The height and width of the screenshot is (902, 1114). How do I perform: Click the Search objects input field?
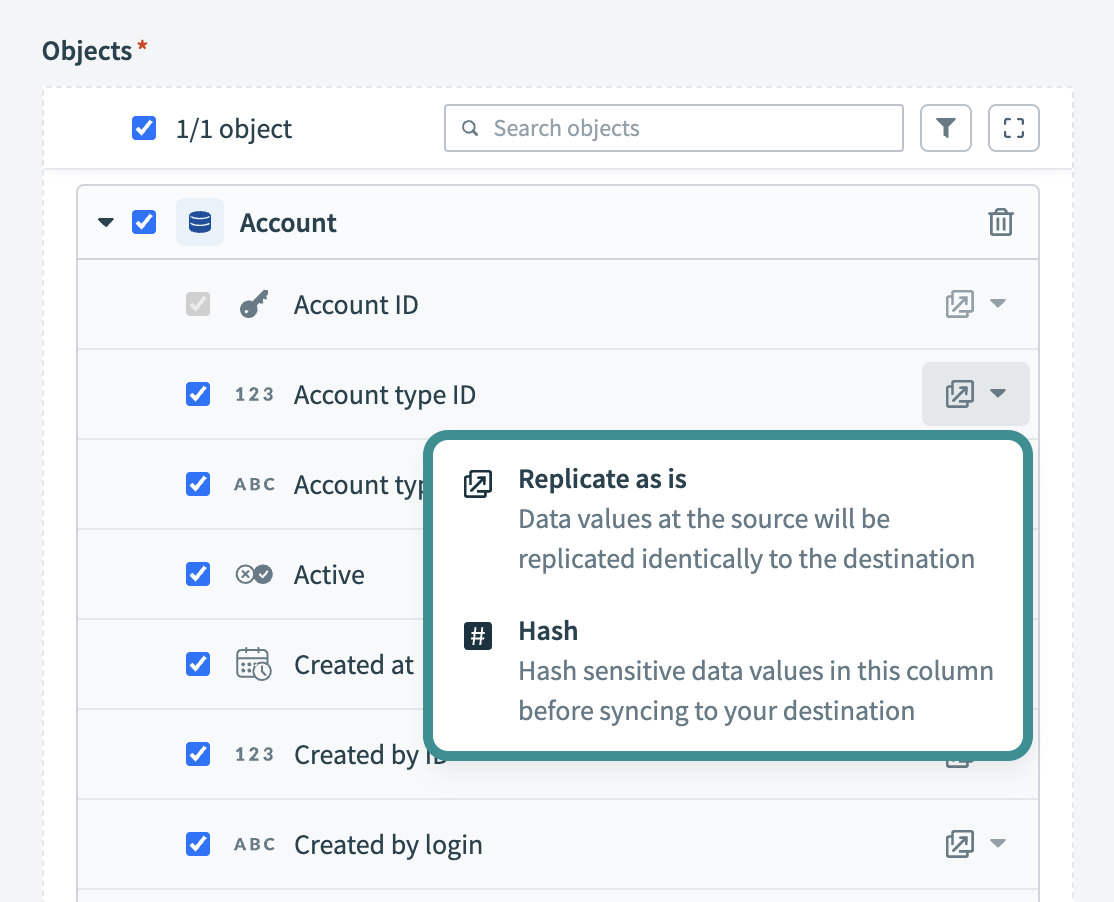tap(672, 128)
